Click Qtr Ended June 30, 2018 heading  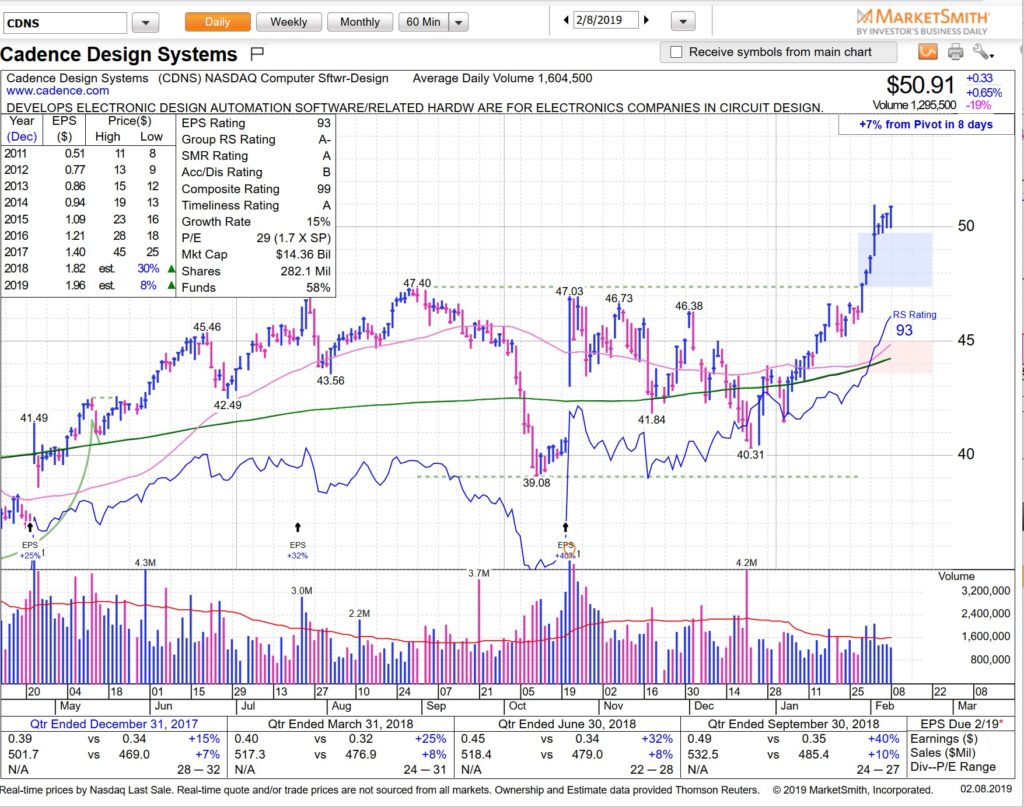567,723
